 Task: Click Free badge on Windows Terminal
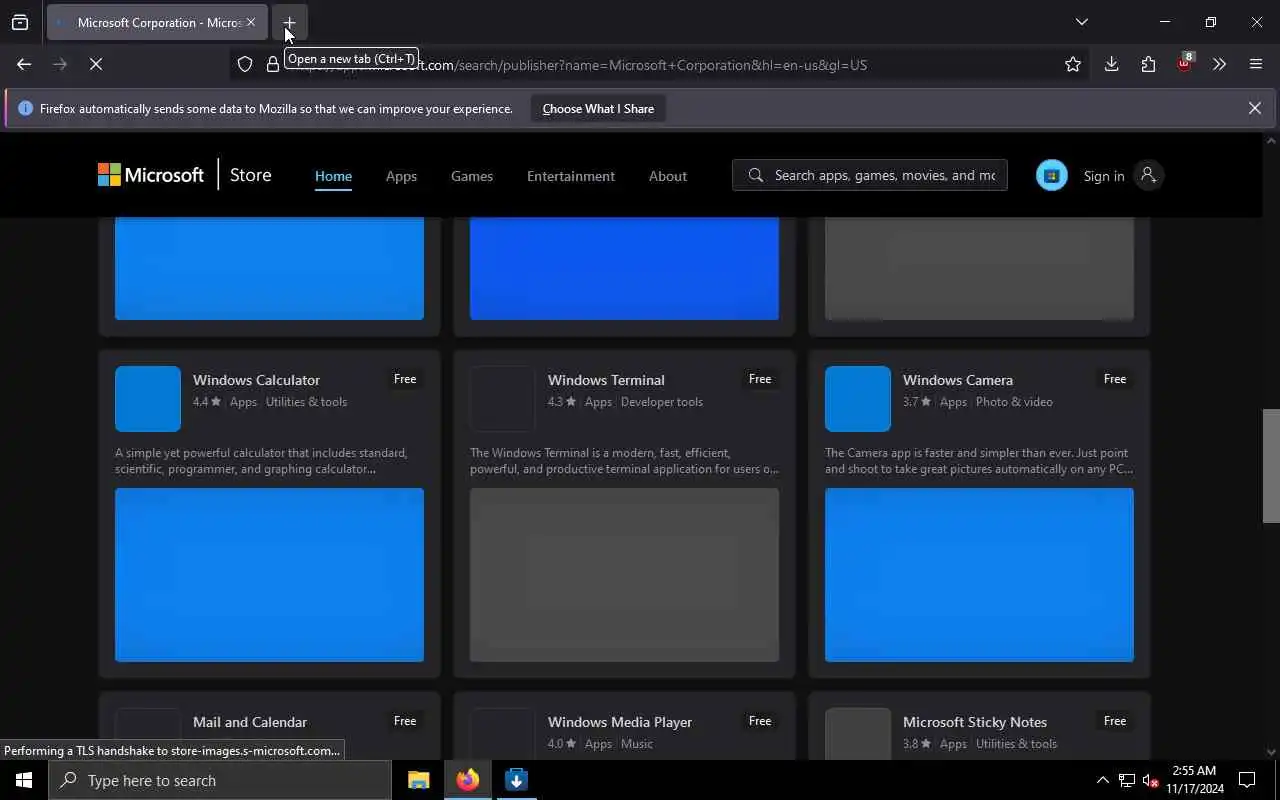click(760, 379)
